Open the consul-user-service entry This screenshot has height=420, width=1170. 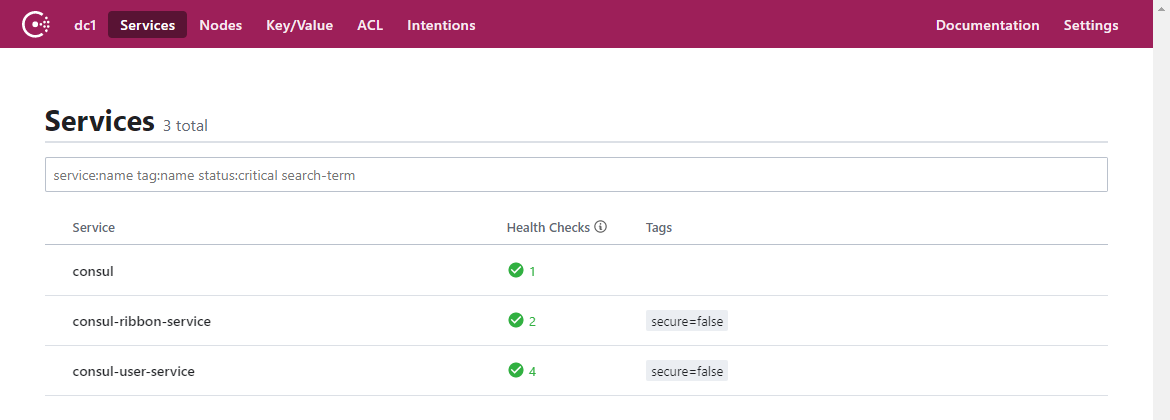pos(133,371)
